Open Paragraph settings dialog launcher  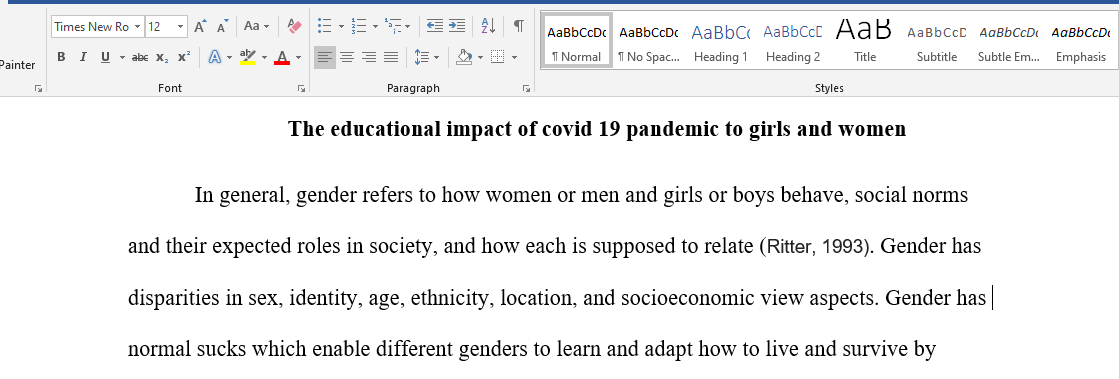pyautogui.click(x=527, y=89)
